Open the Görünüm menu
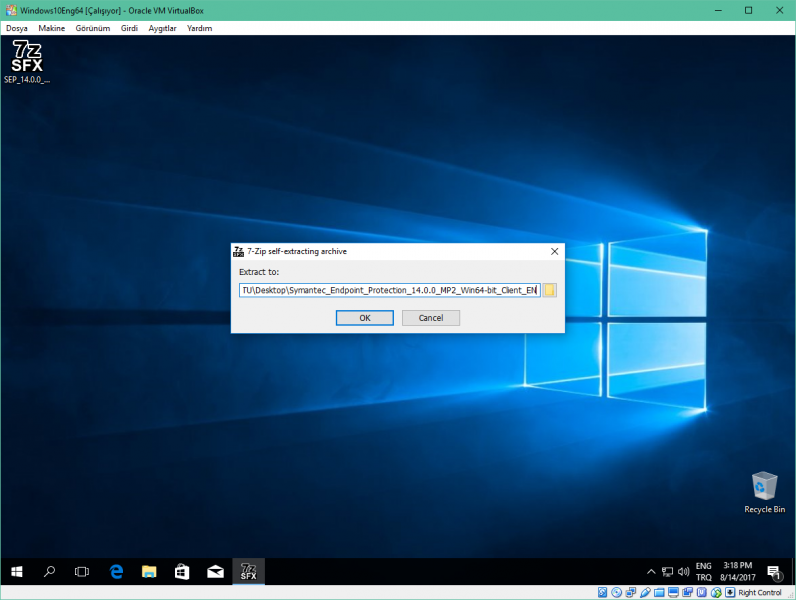Screen dimensions: 796x600 pyautogui.click(x=92, y=28)
